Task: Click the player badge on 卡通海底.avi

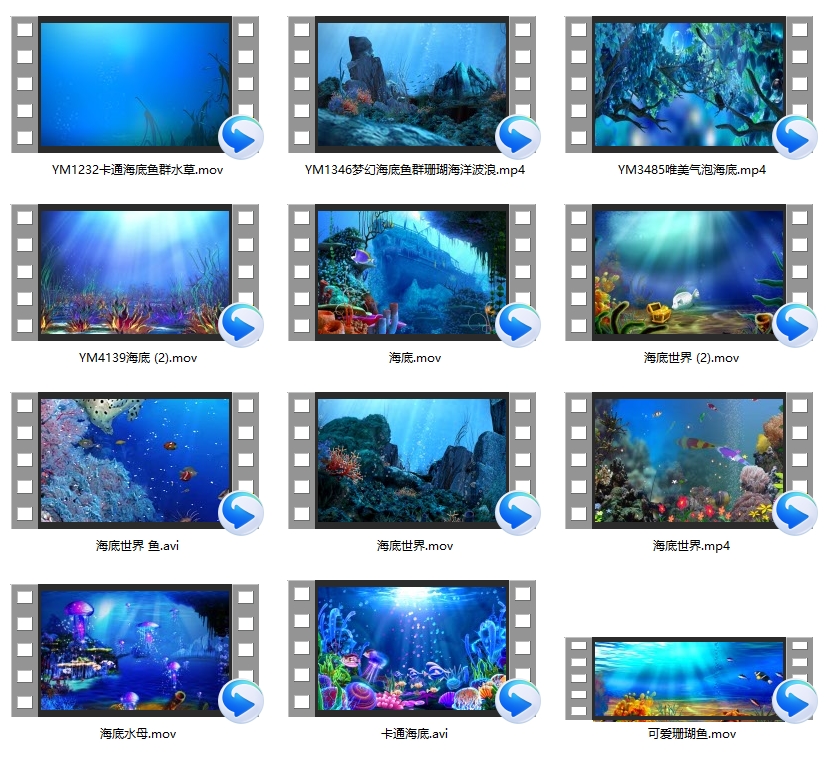Action: (518, 701)
